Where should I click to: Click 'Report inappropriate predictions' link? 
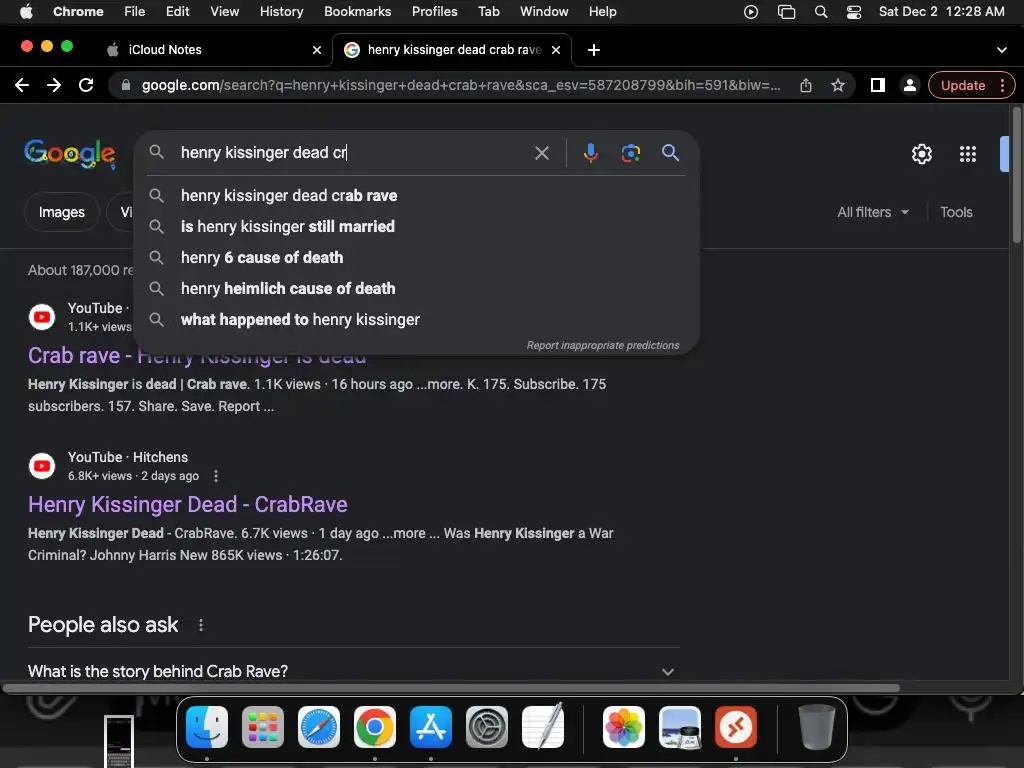(603, 345)
